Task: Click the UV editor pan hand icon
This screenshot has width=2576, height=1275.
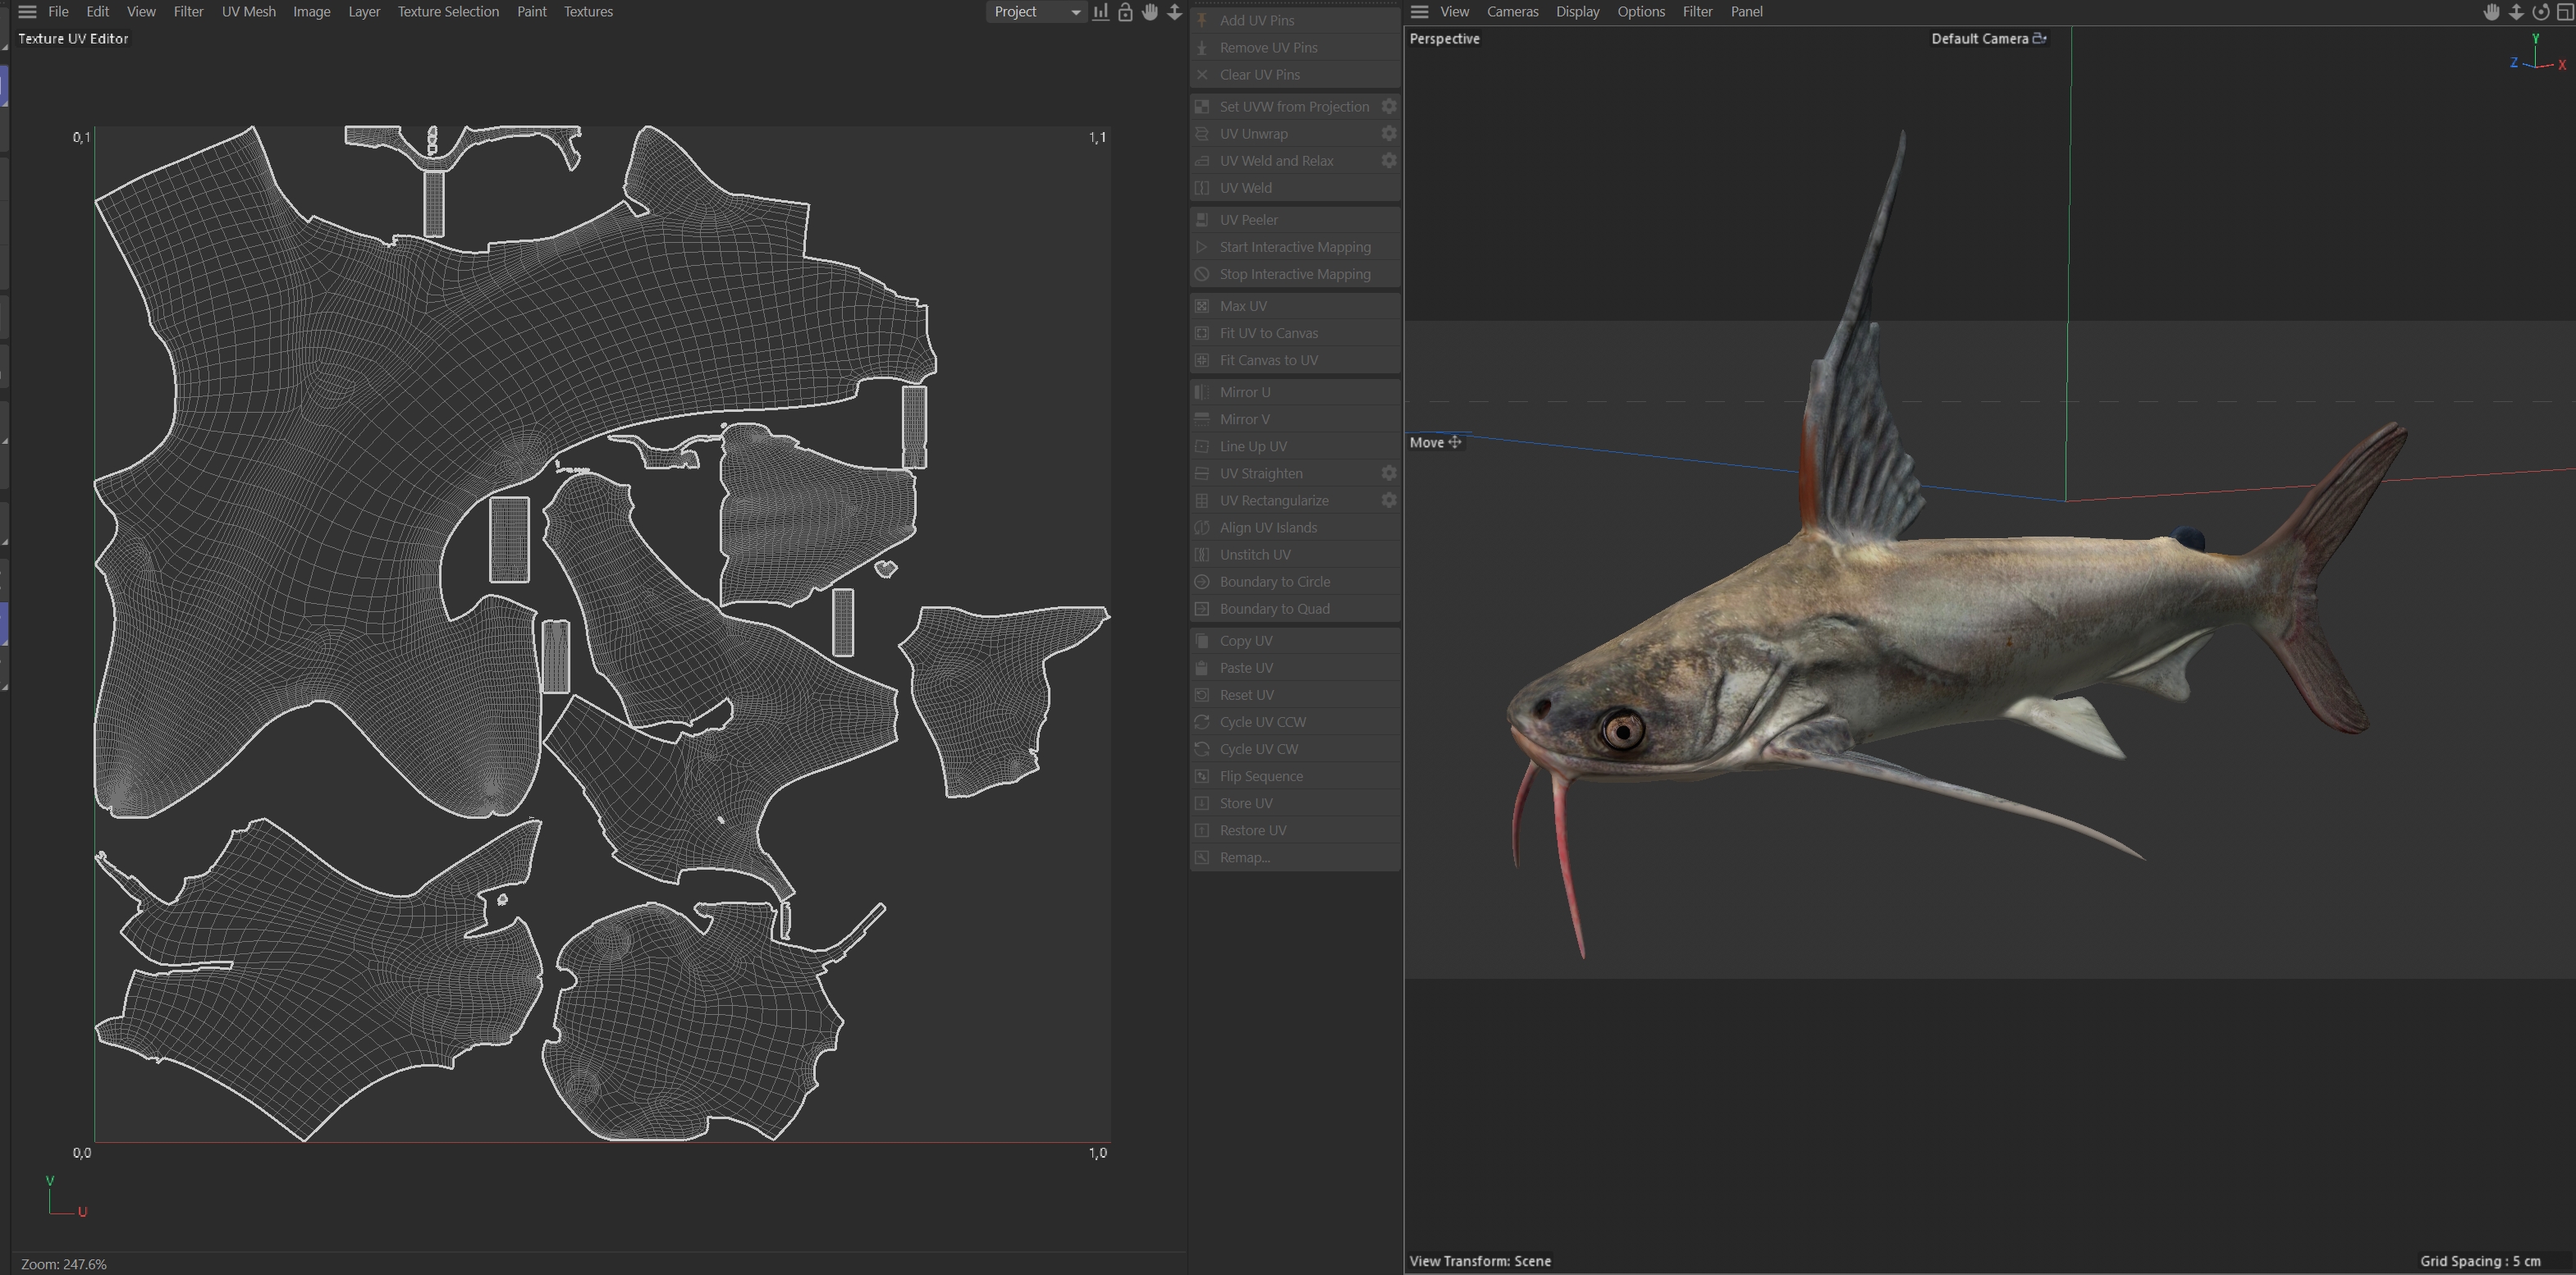Action: tap(1150, 12)
